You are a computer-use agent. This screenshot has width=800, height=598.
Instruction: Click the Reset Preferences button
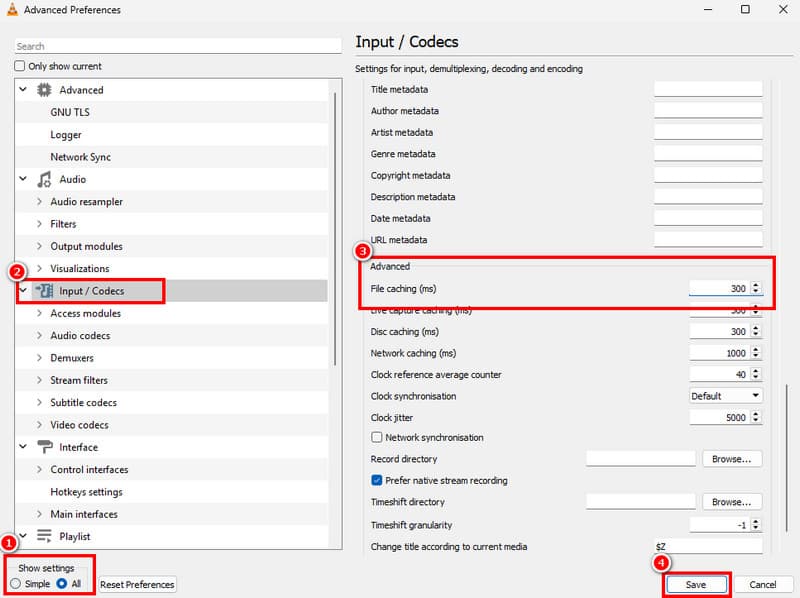(x=137, y=584)
